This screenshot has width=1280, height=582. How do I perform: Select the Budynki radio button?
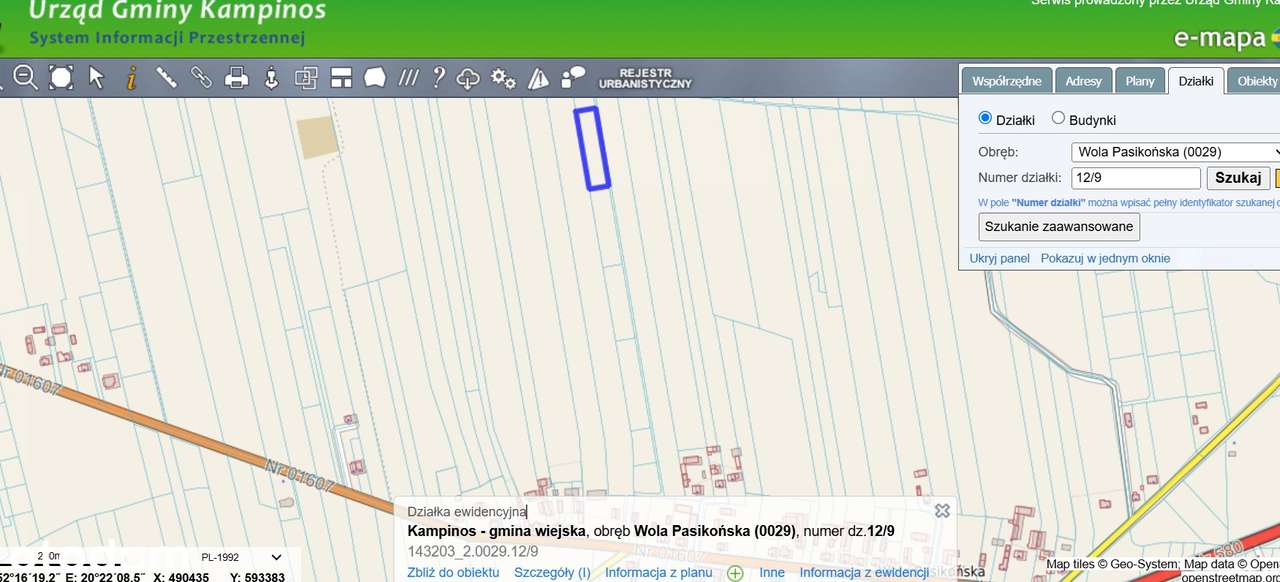[x=1058, y=118]
